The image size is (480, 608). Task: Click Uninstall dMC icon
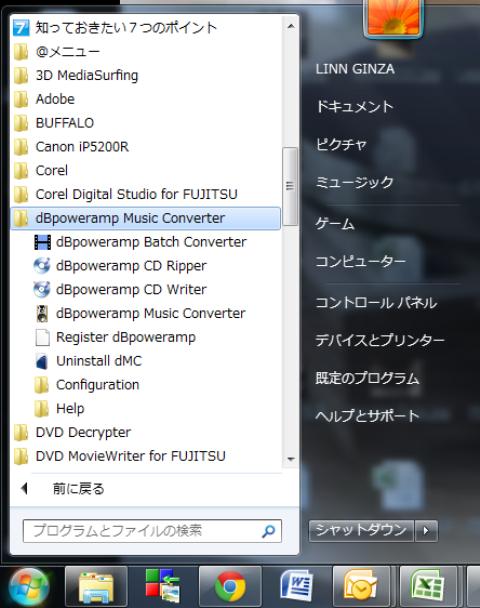42,361
